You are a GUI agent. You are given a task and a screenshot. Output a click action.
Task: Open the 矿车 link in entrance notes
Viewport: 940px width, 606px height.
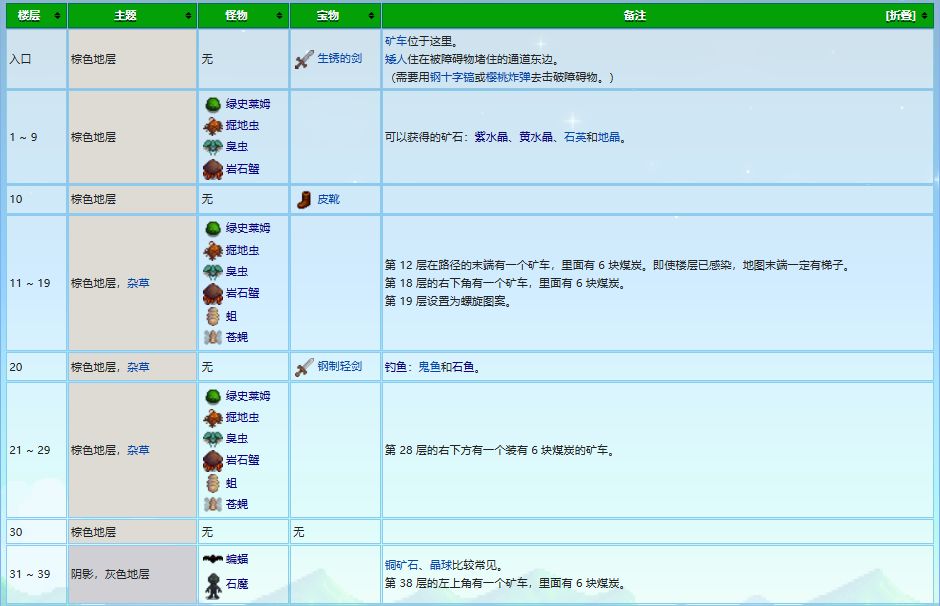click(396, 41)
